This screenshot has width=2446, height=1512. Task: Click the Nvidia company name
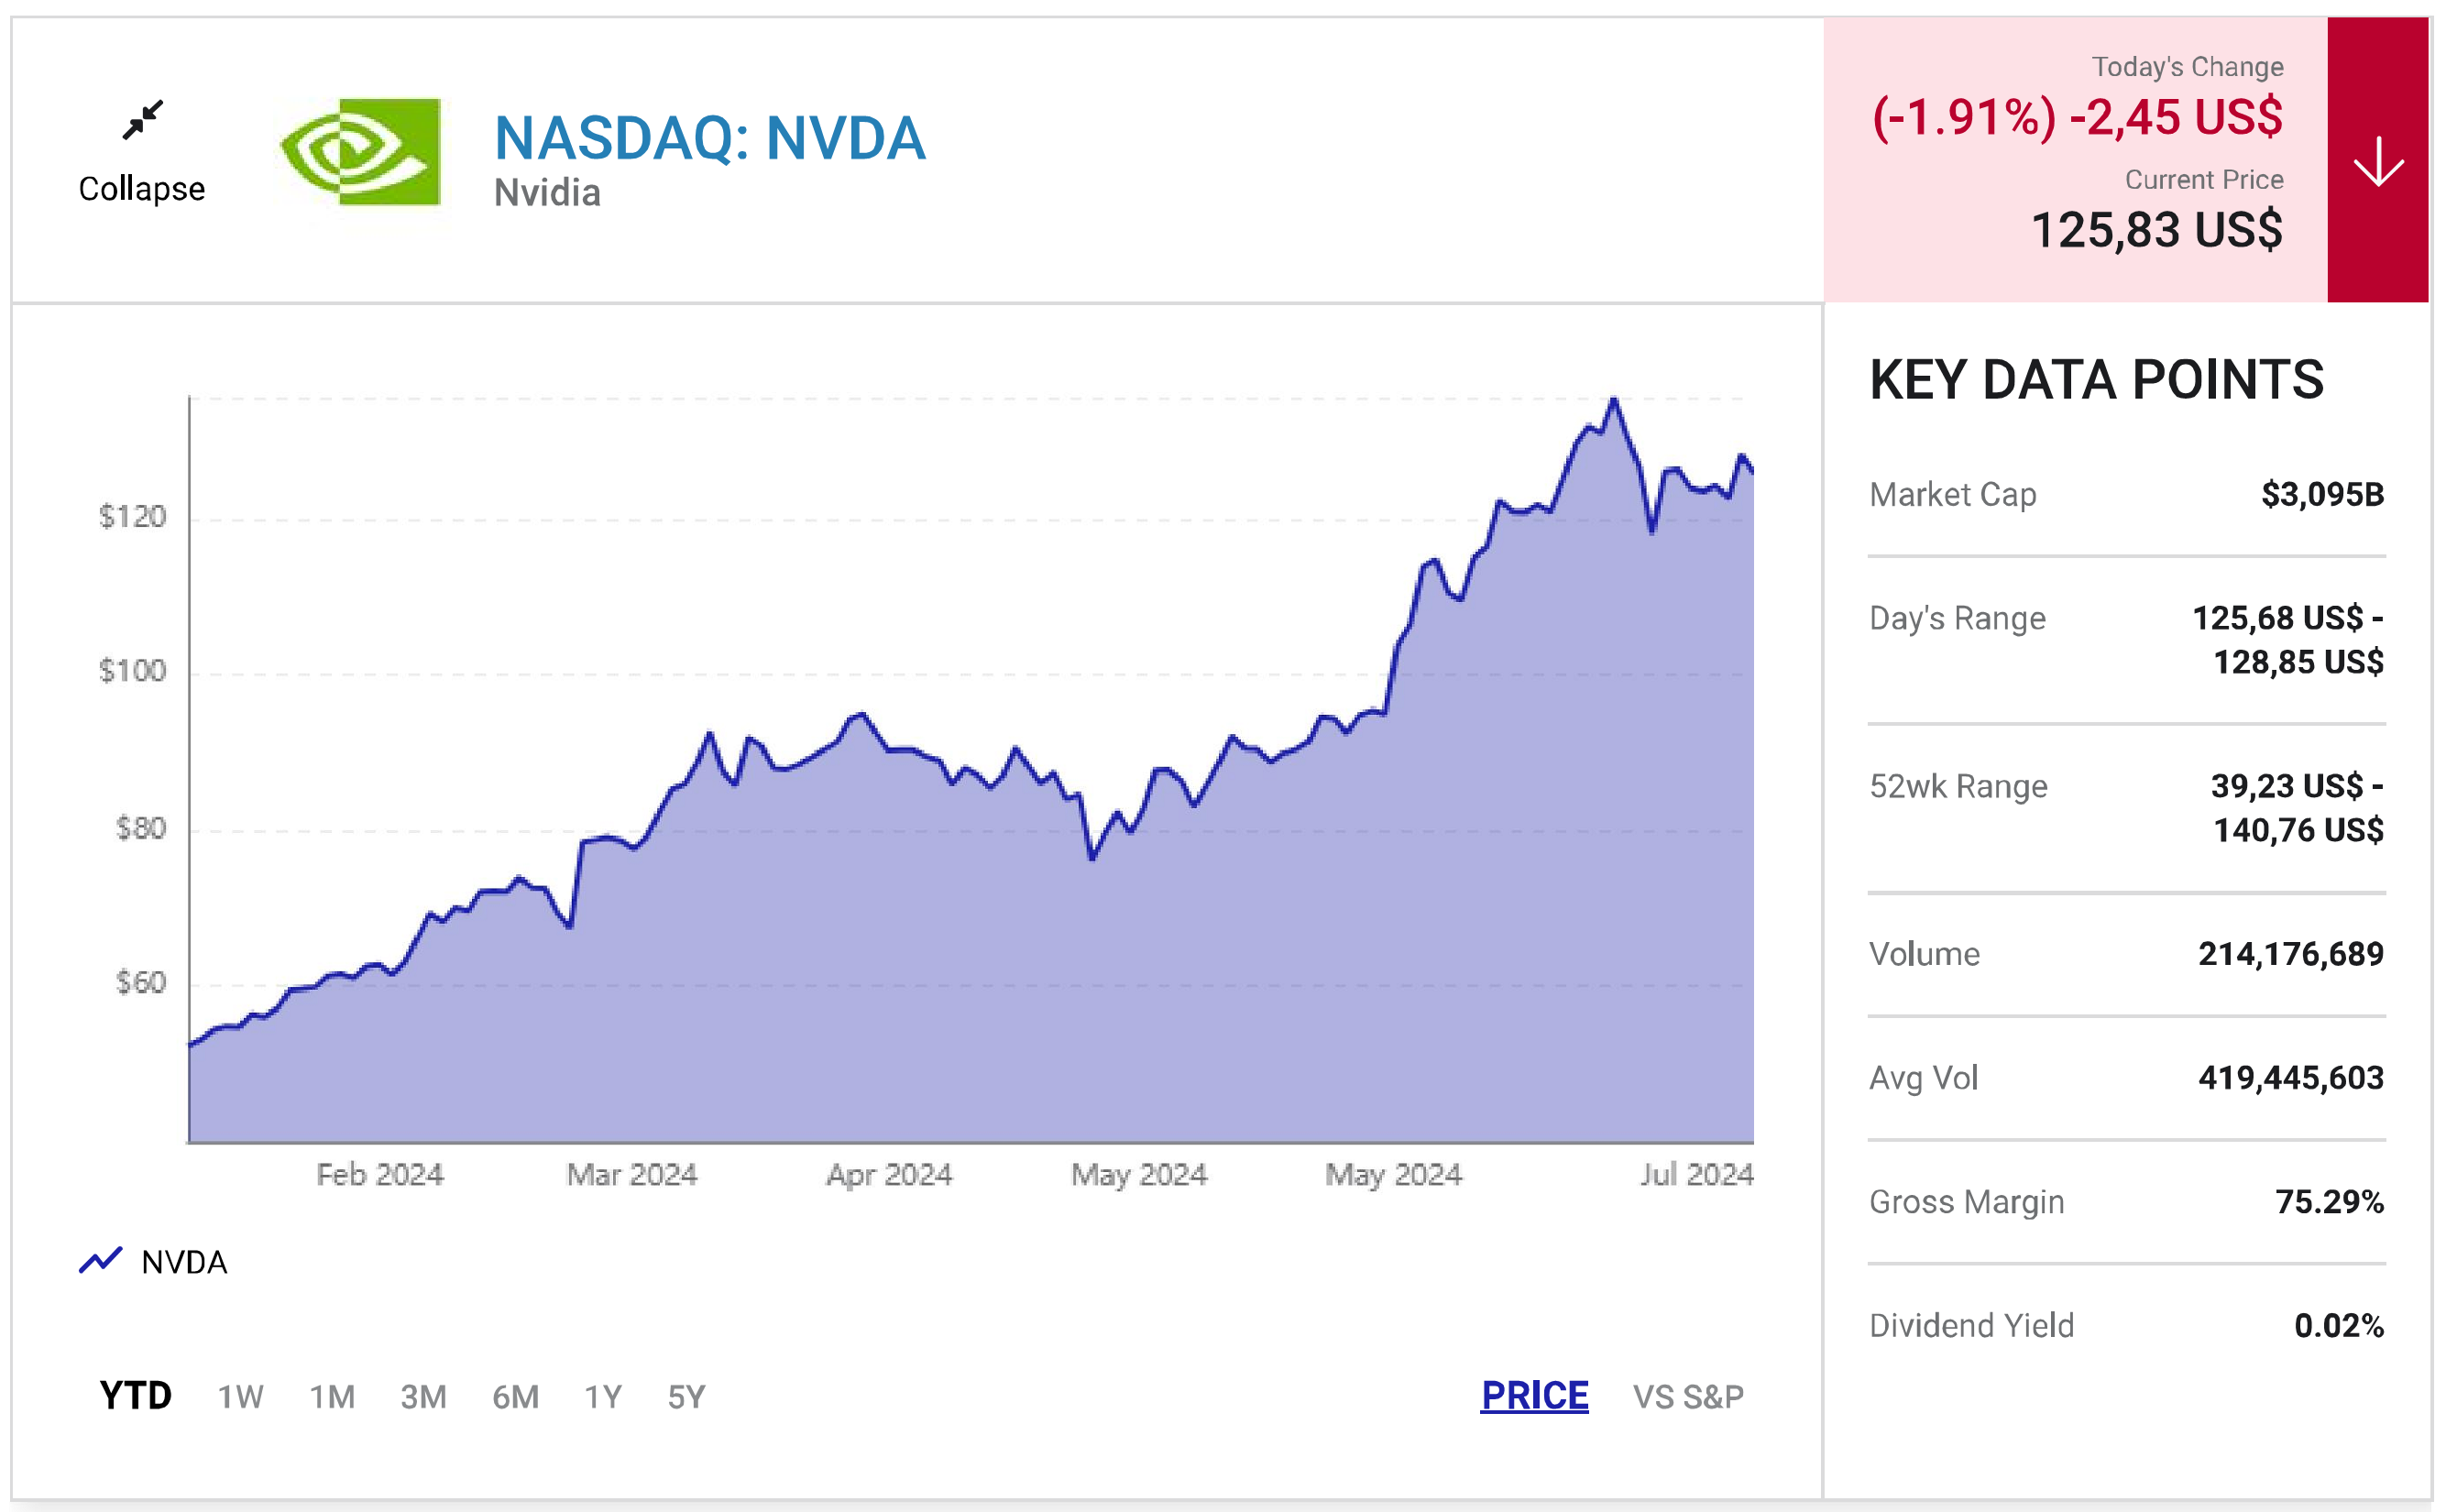click(x=547, y=193)
